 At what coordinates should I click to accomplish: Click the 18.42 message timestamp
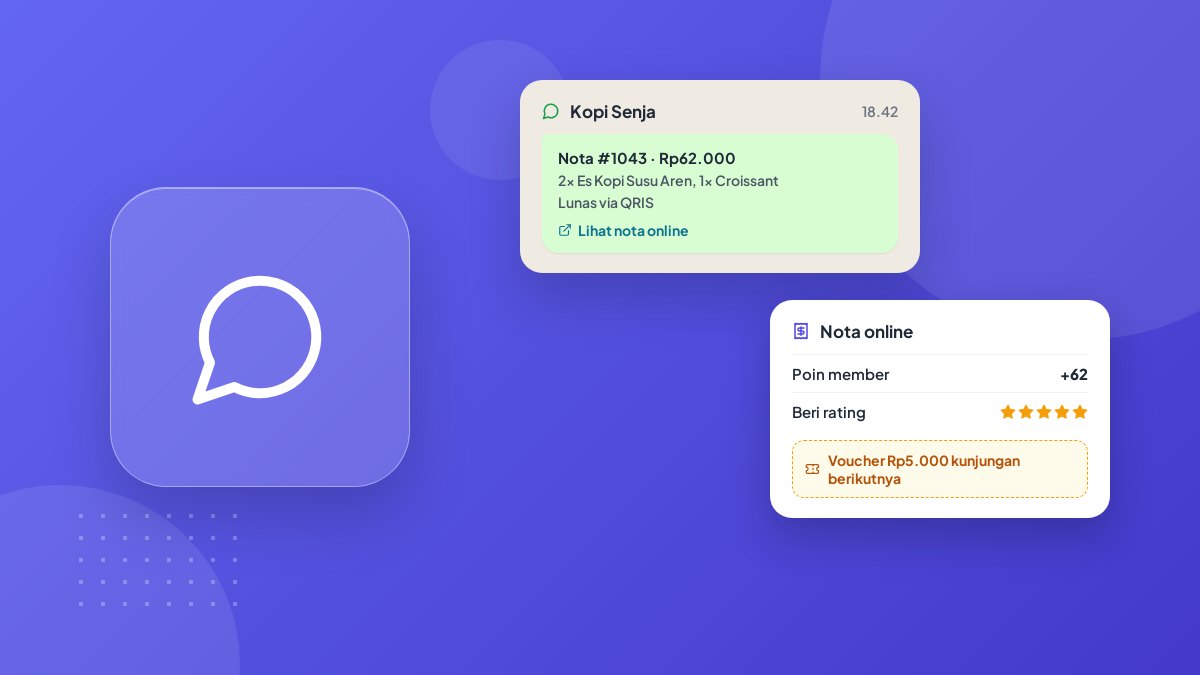pyautogui.click(x=880, y=112)
